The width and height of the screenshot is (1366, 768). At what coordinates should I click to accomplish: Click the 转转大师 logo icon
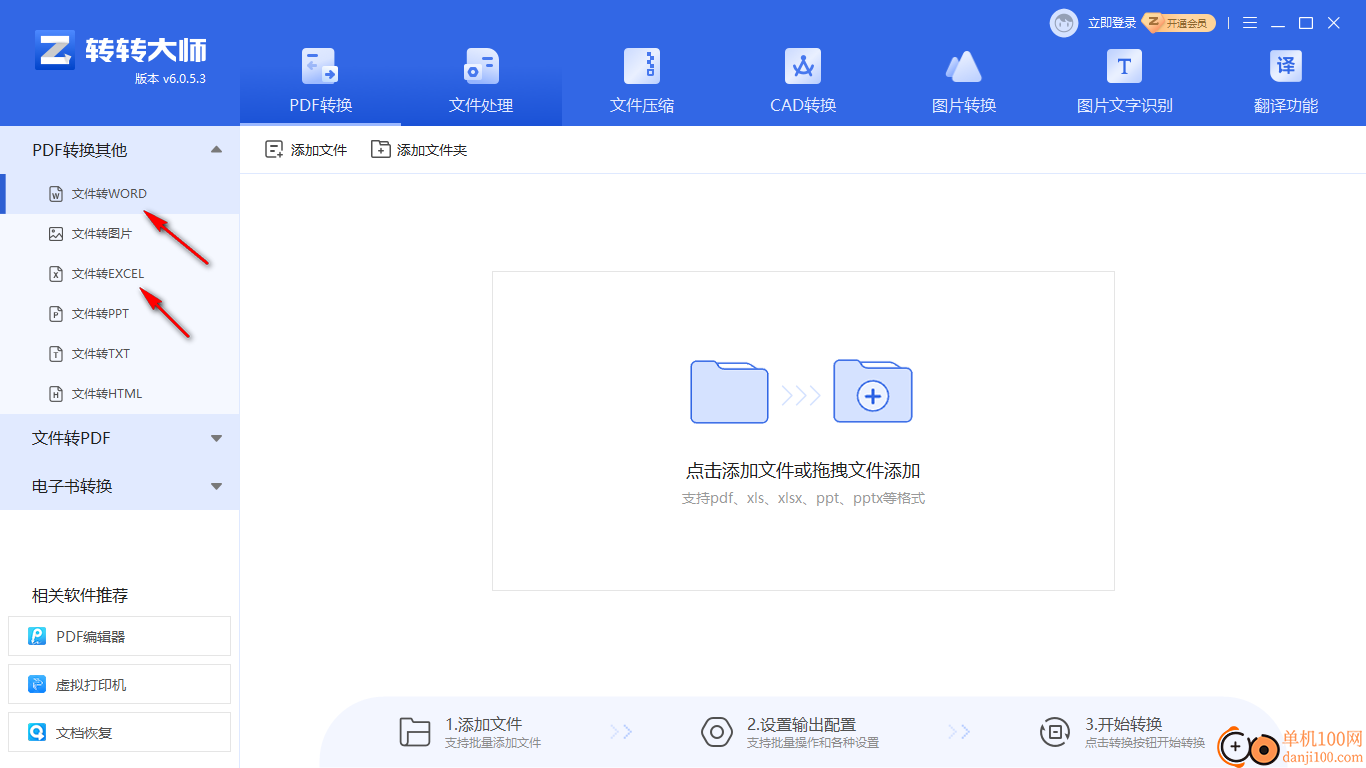pyautogui.click(x=55, y=49)
